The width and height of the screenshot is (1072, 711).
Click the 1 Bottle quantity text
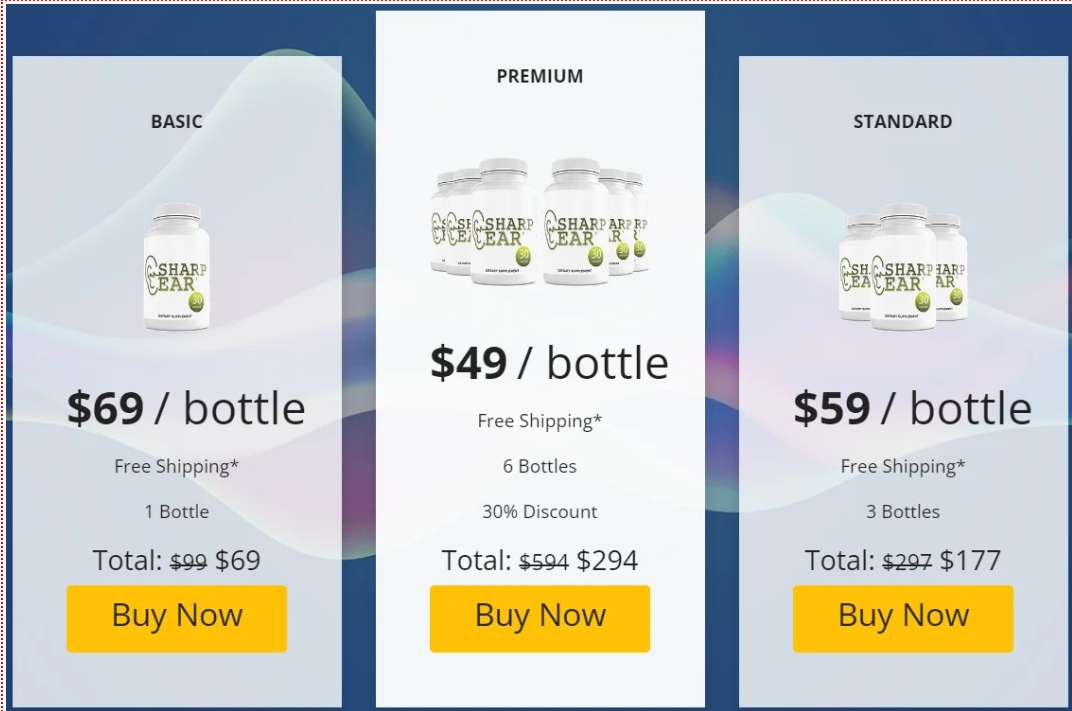[x=177, y=512]
